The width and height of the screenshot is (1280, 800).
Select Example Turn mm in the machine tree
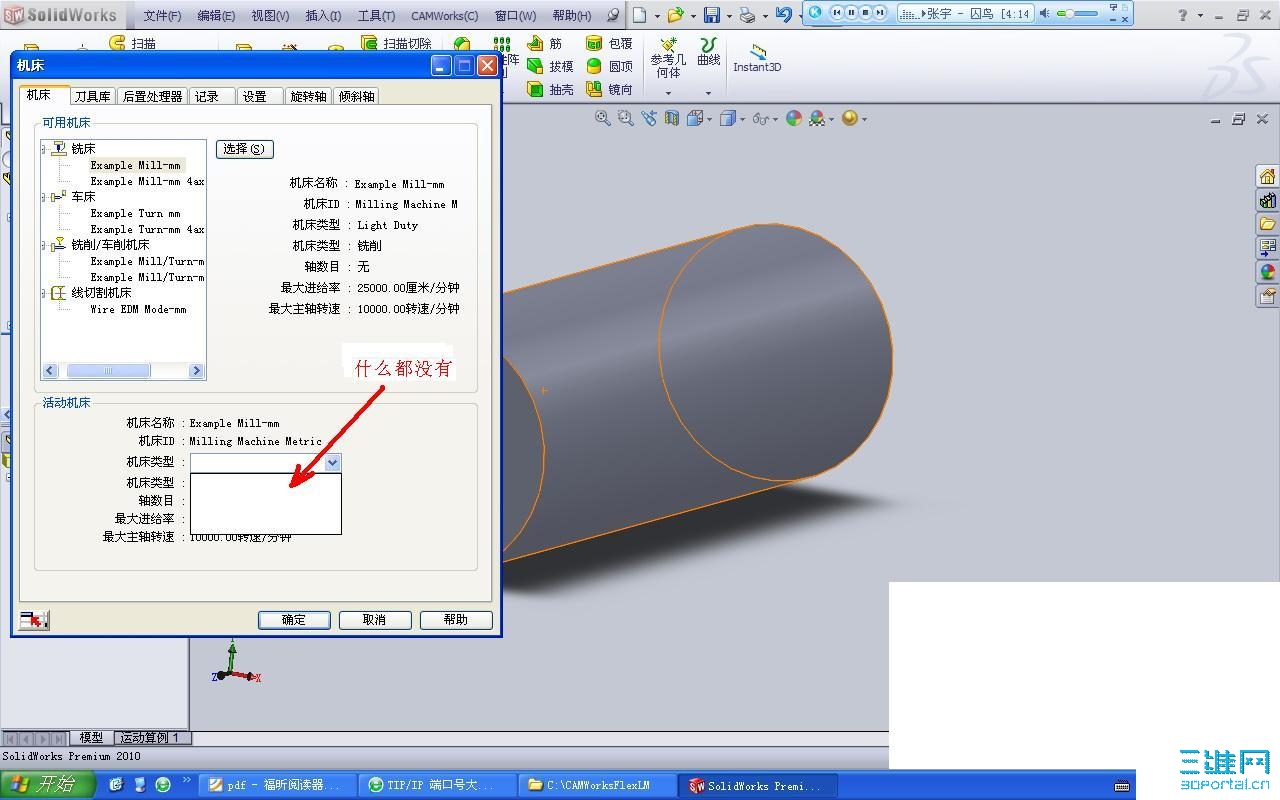(x=135, y=213)
